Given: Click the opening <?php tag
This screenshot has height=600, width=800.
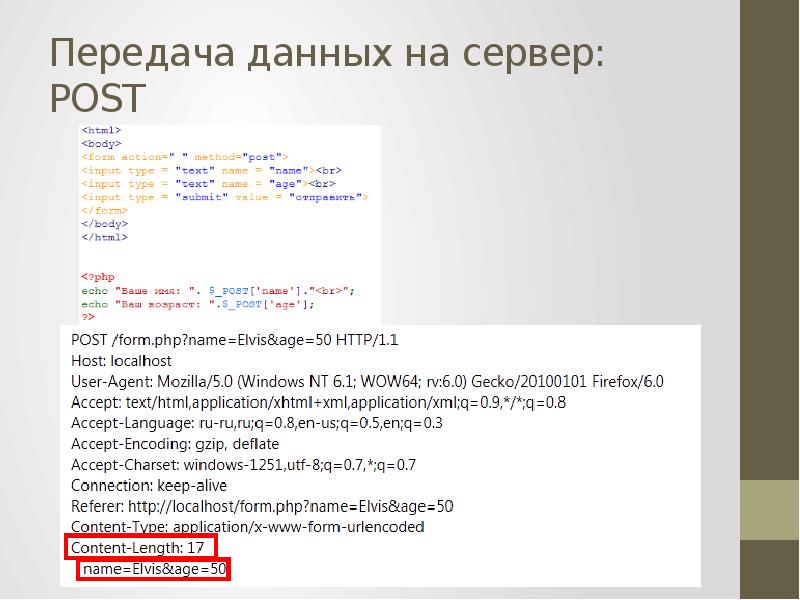Looking at the screenshot, I should (x=97, y=276).
